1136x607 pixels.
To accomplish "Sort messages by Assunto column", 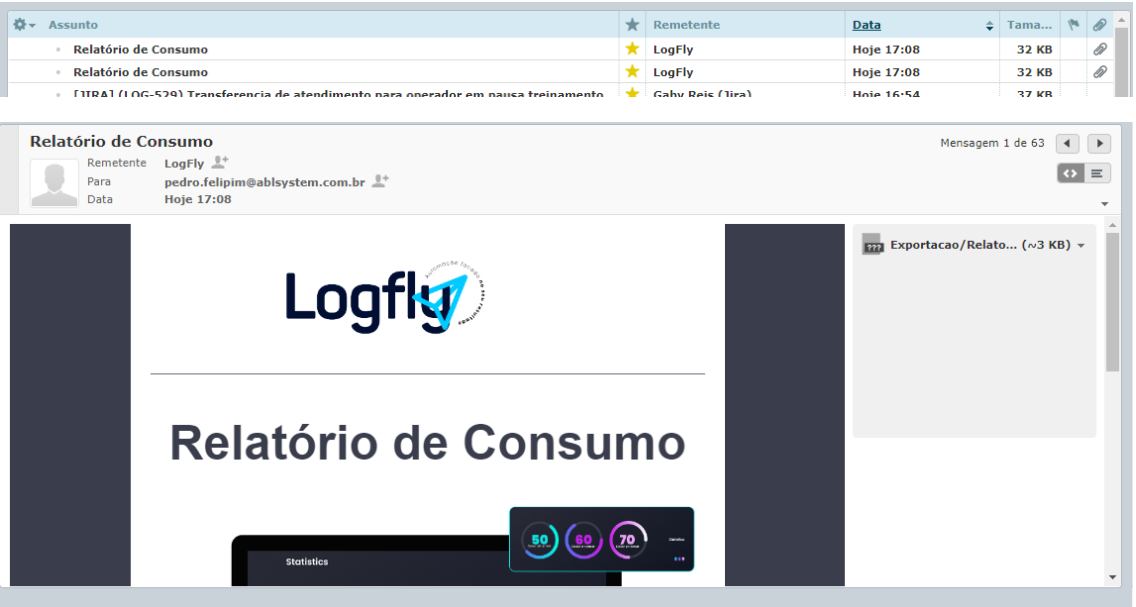I will coord(73,25).
